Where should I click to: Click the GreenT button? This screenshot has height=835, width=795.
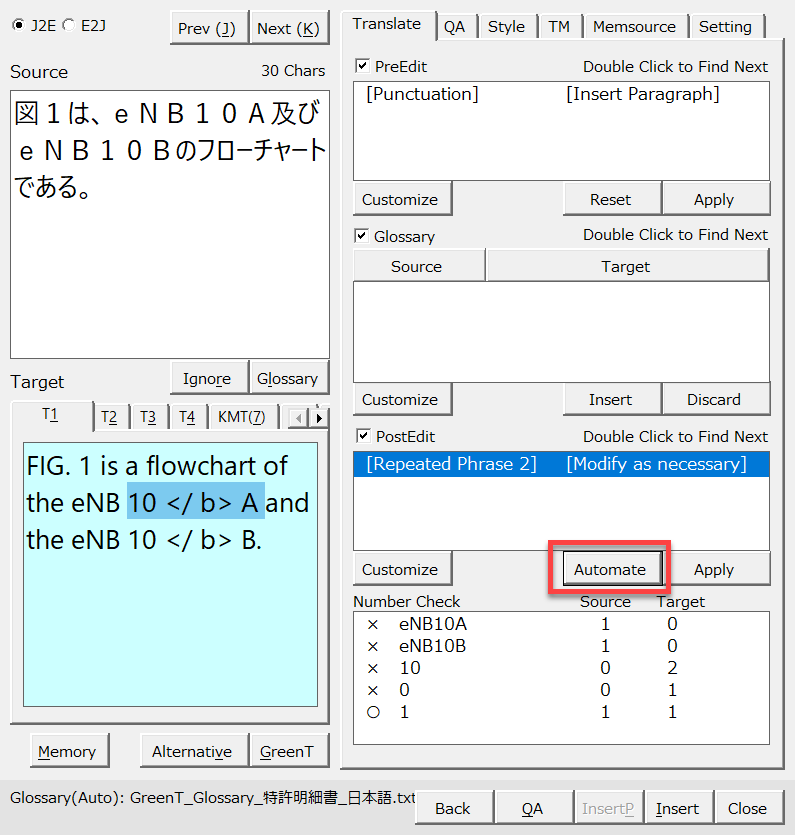[x=287, y=752]
